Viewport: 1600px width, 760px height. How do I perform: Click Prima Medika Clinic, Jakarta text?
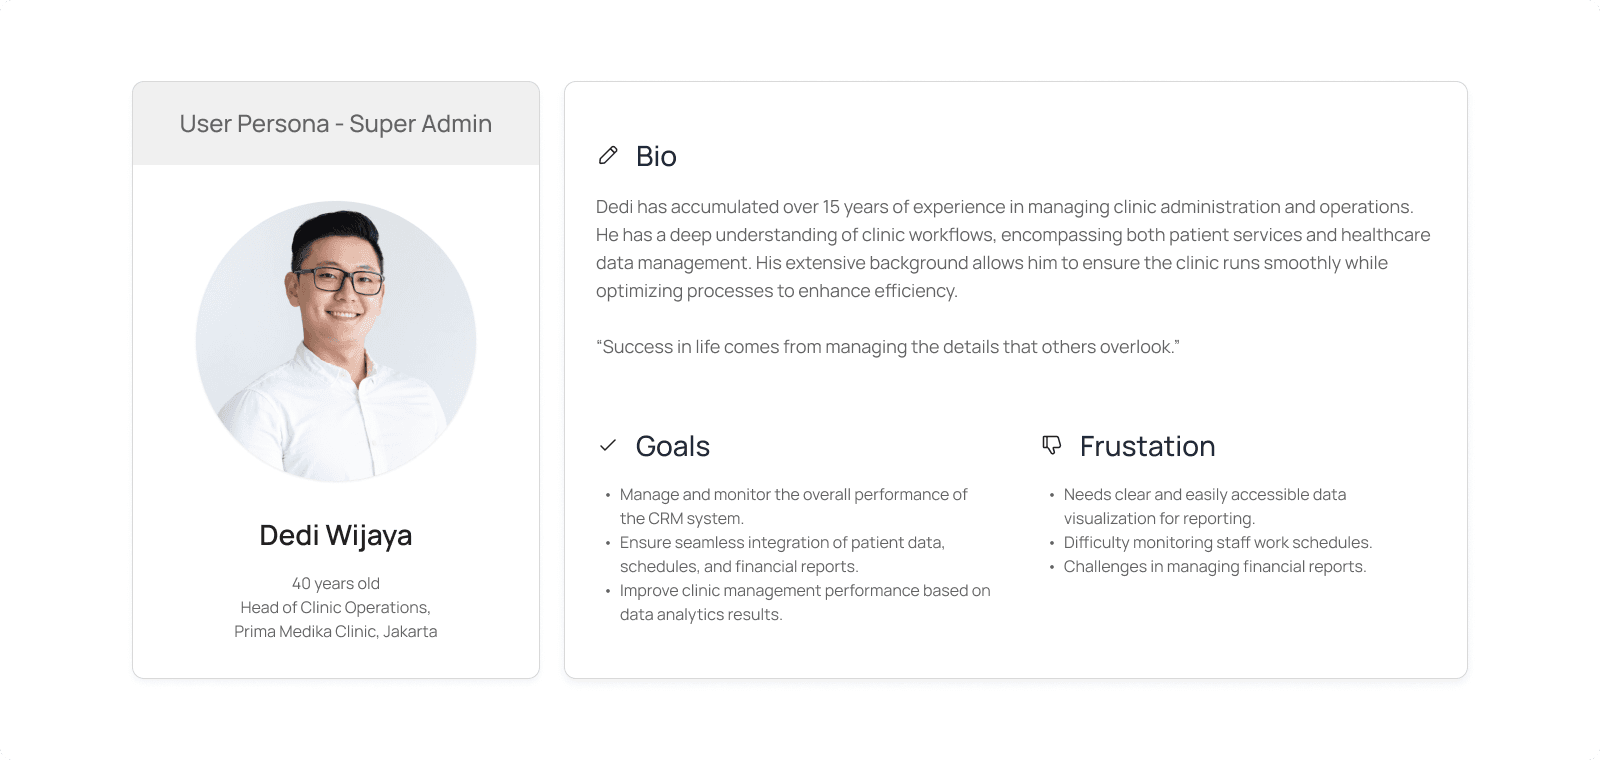(336, 631)
